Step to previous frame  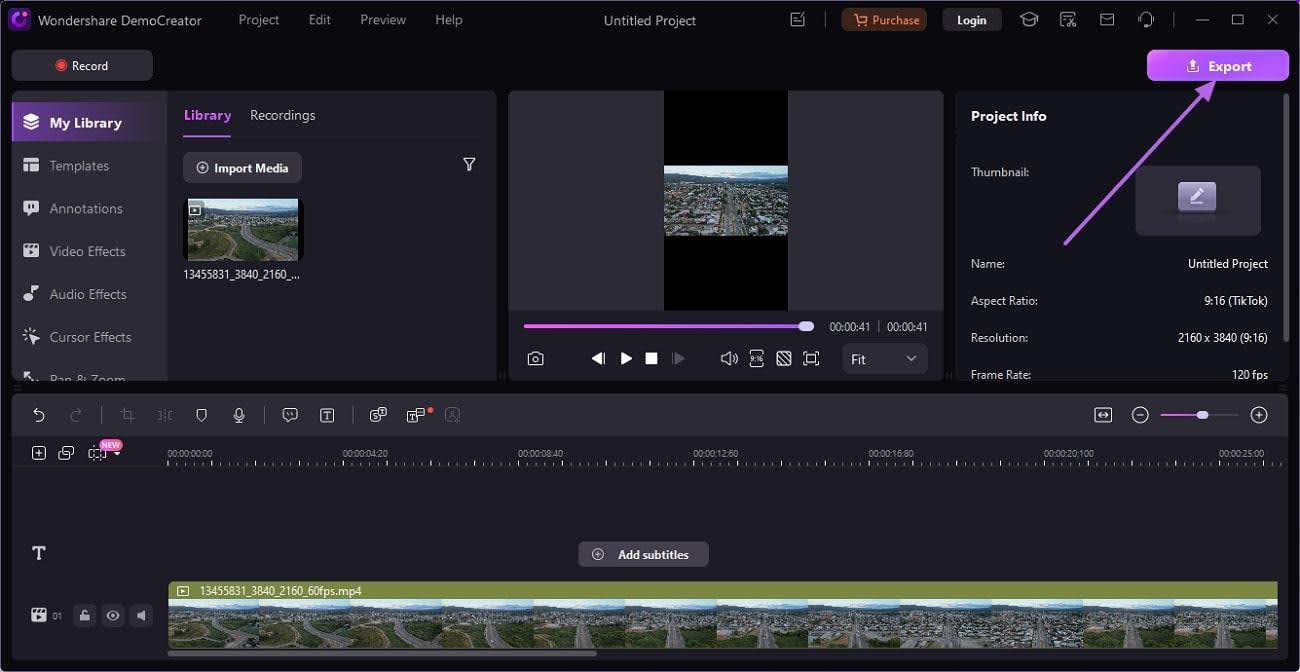tap(598, 358)
